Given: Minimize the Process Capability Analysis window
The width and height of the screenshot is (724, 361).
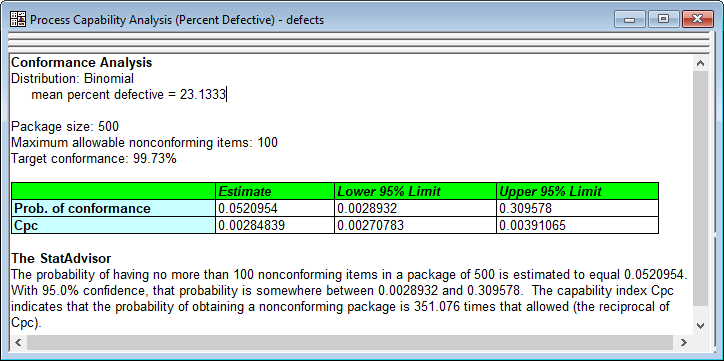Looking at the screenshot, I should coord(629,19).
